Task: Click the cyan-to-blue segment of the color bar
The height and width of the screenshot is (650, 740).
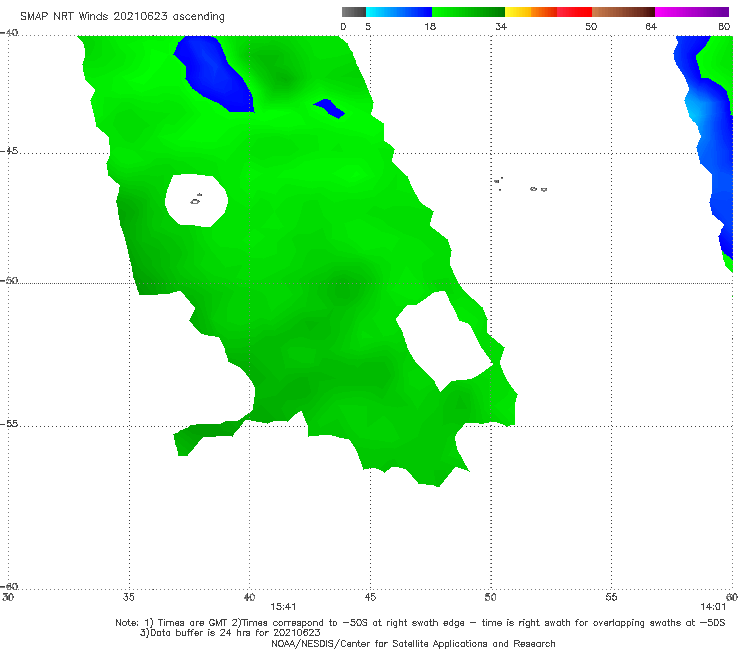Action: (x=399, y=12)
